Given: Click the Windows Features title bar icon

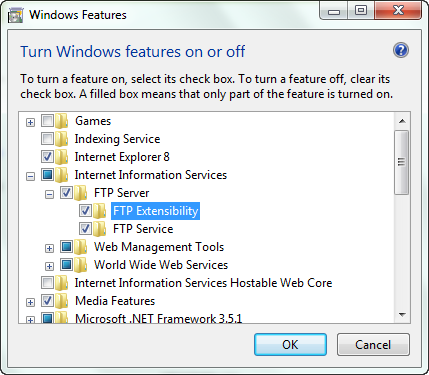Looking at the screenshot, I should coord(16,15).
